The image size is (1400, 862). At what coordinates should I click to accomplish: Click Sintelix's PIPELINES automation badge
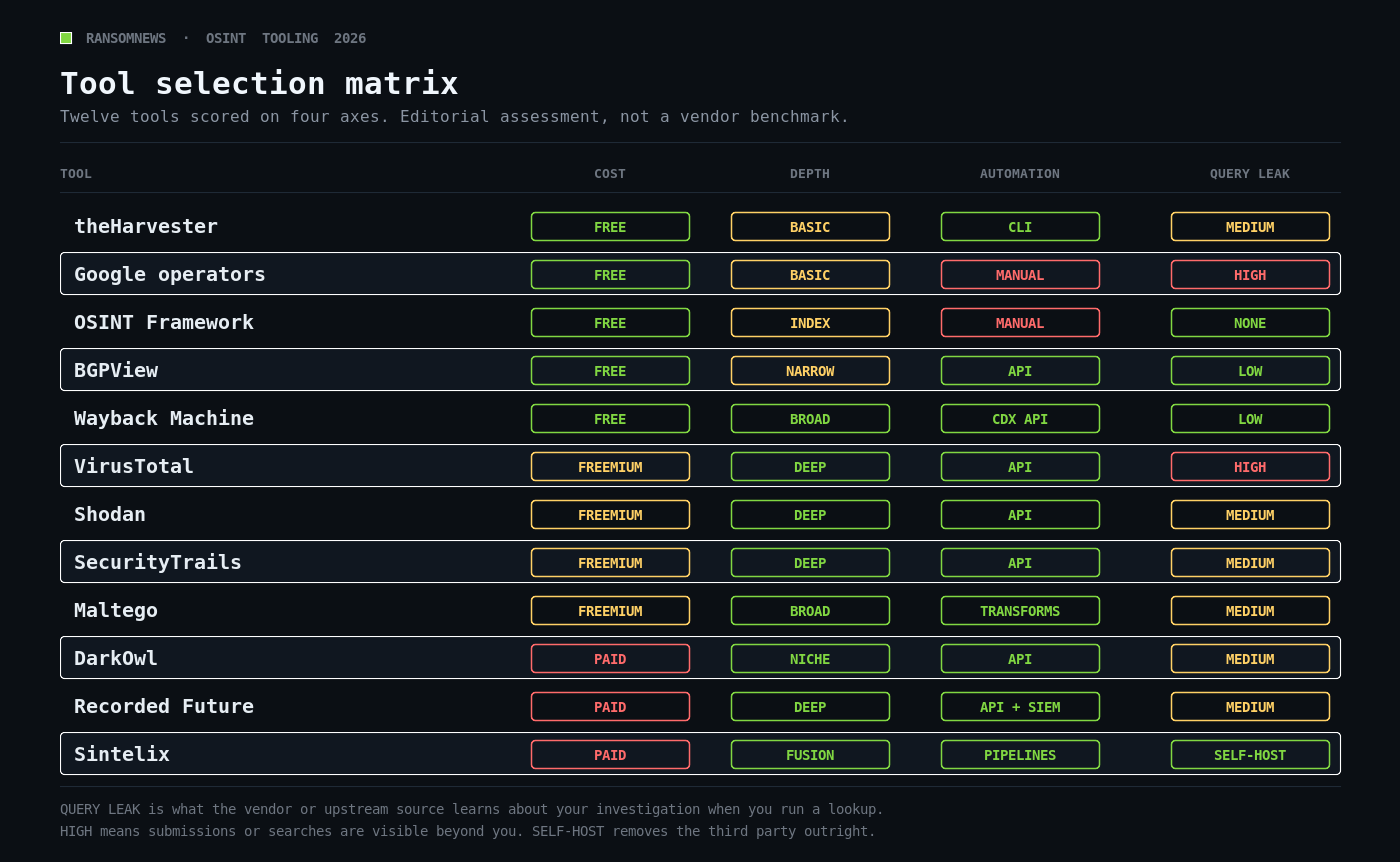point(1020,755)
